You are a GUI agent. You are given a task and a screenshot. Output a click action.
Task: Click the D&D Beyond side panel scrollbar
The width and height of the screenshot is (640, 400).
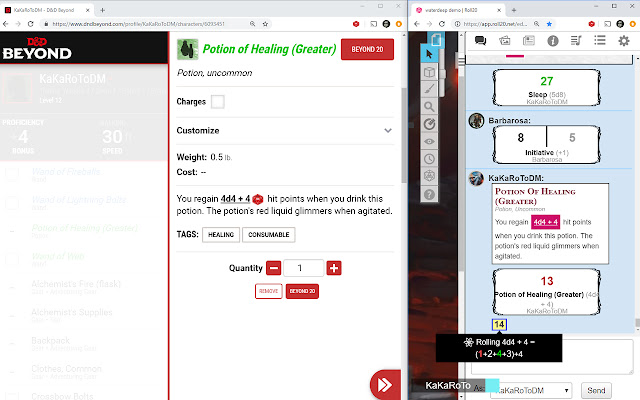(x=404, y=135)
